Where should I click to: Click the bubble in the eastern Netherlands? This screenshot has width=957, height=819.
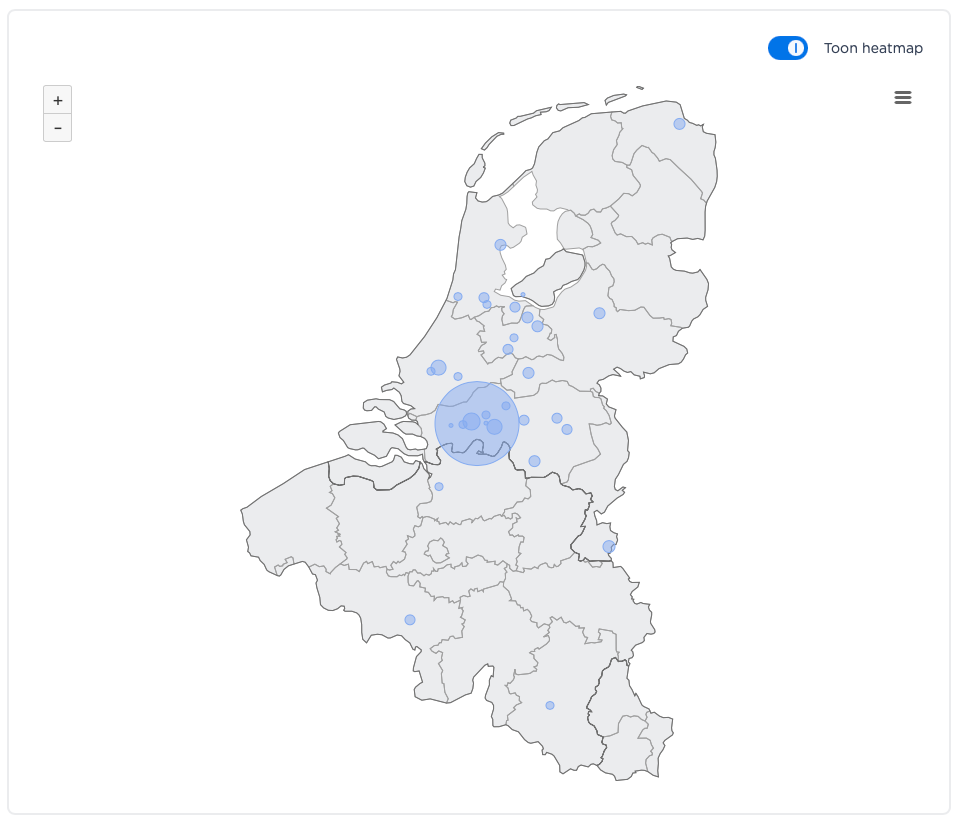pos(599,313)
